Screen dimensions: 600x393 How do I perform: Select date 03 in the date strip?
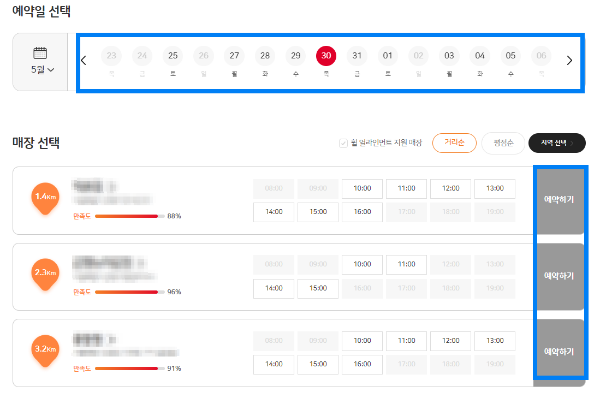click(449, 56)
